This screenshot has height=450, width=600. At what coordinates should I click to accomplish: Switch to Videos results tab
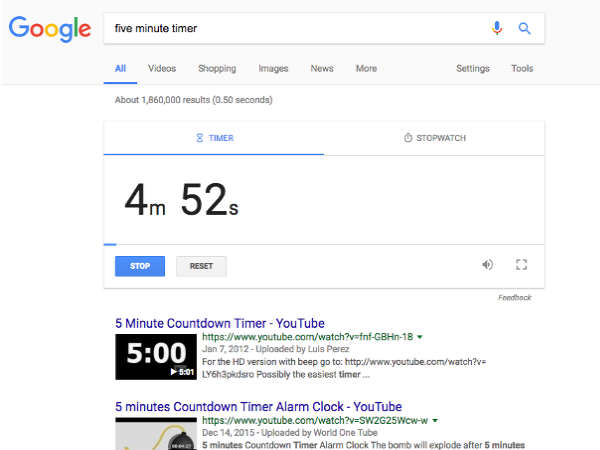pyautogui.click(x=162, y=68)
